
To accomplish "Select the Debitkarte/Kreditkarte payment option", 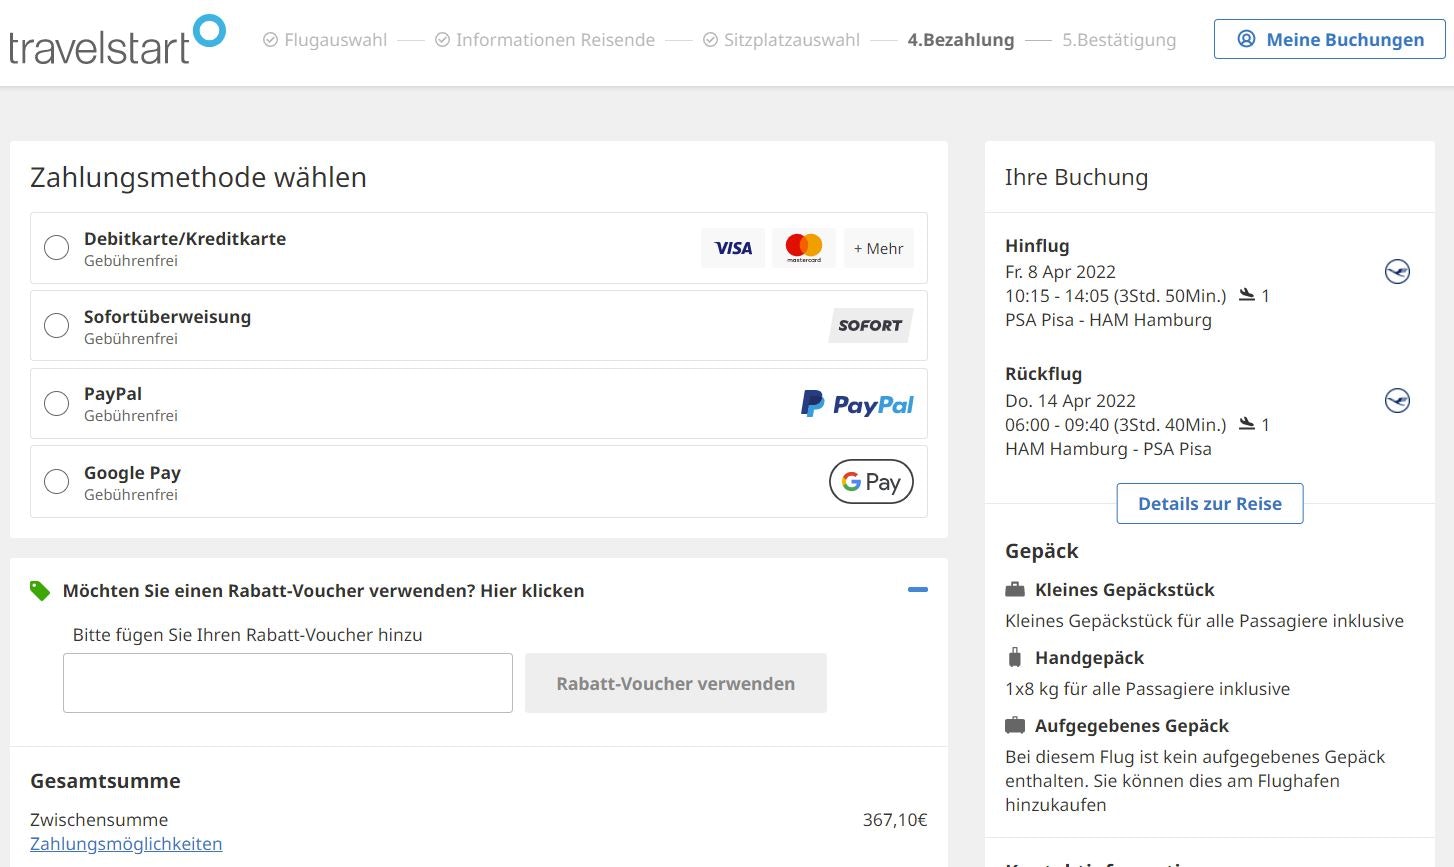I will pyautogui.click(x=56, y=247).
